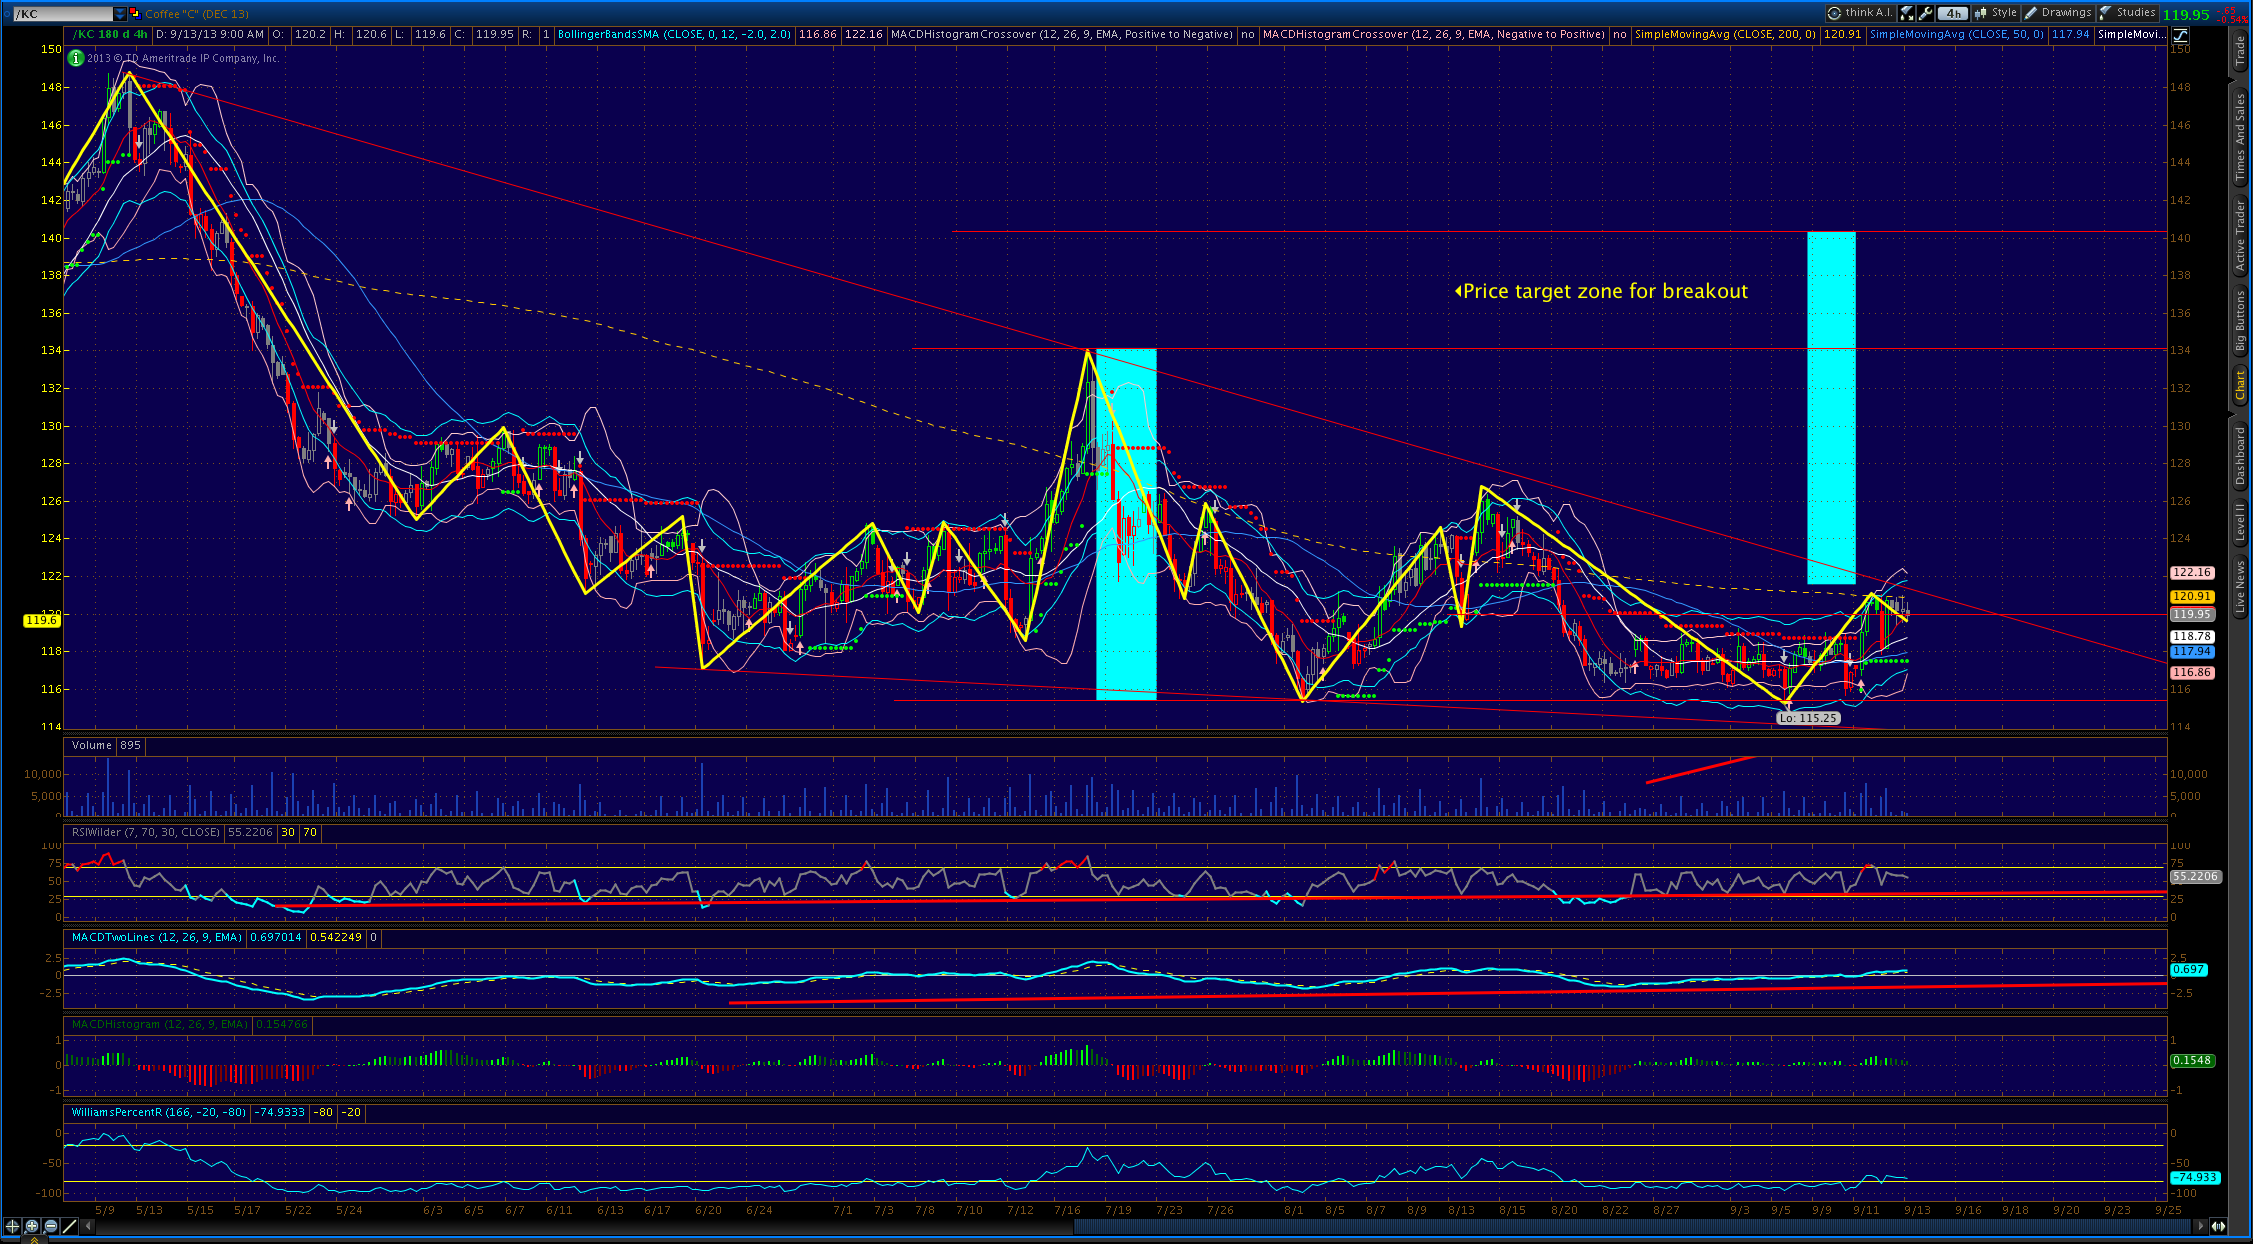Click the 55.2206 RSI value bubble
The width and height of the screenshot is (2253, 1244).
(2194, 876)
